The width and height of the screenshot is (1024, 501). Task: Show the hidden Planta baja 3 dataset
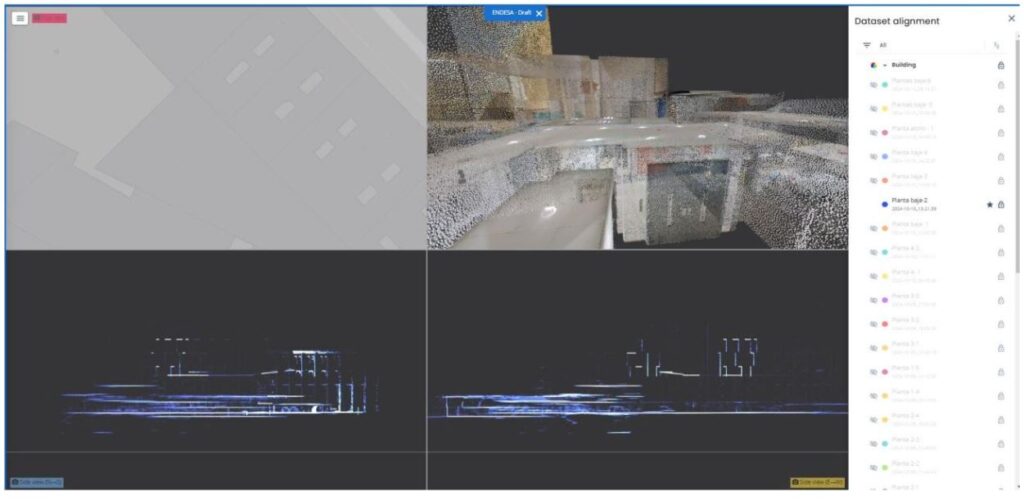(873, 180)
